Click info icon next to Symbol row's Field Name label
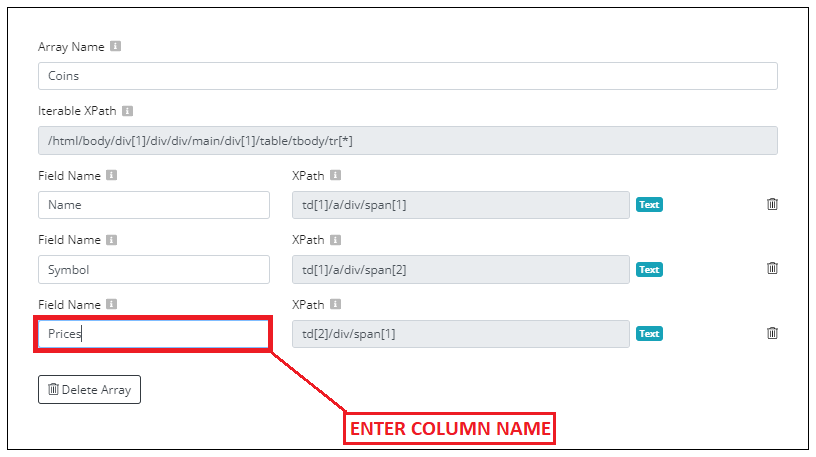 tap(111, 240)
